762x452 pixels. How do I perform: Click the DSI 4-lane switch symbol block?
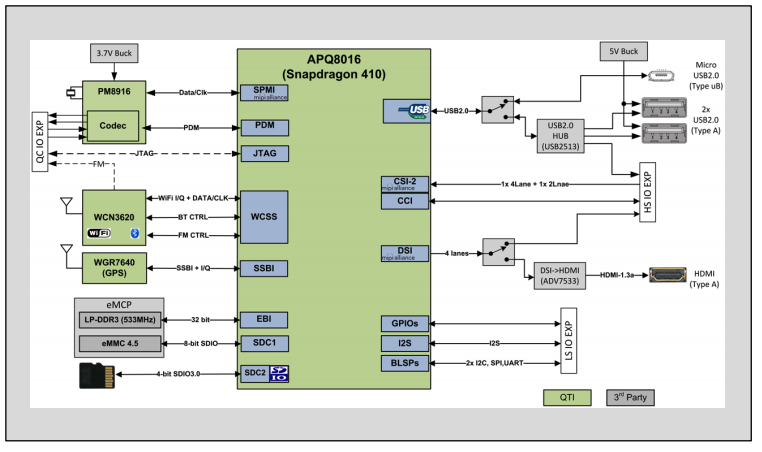[x=499, y=252]
